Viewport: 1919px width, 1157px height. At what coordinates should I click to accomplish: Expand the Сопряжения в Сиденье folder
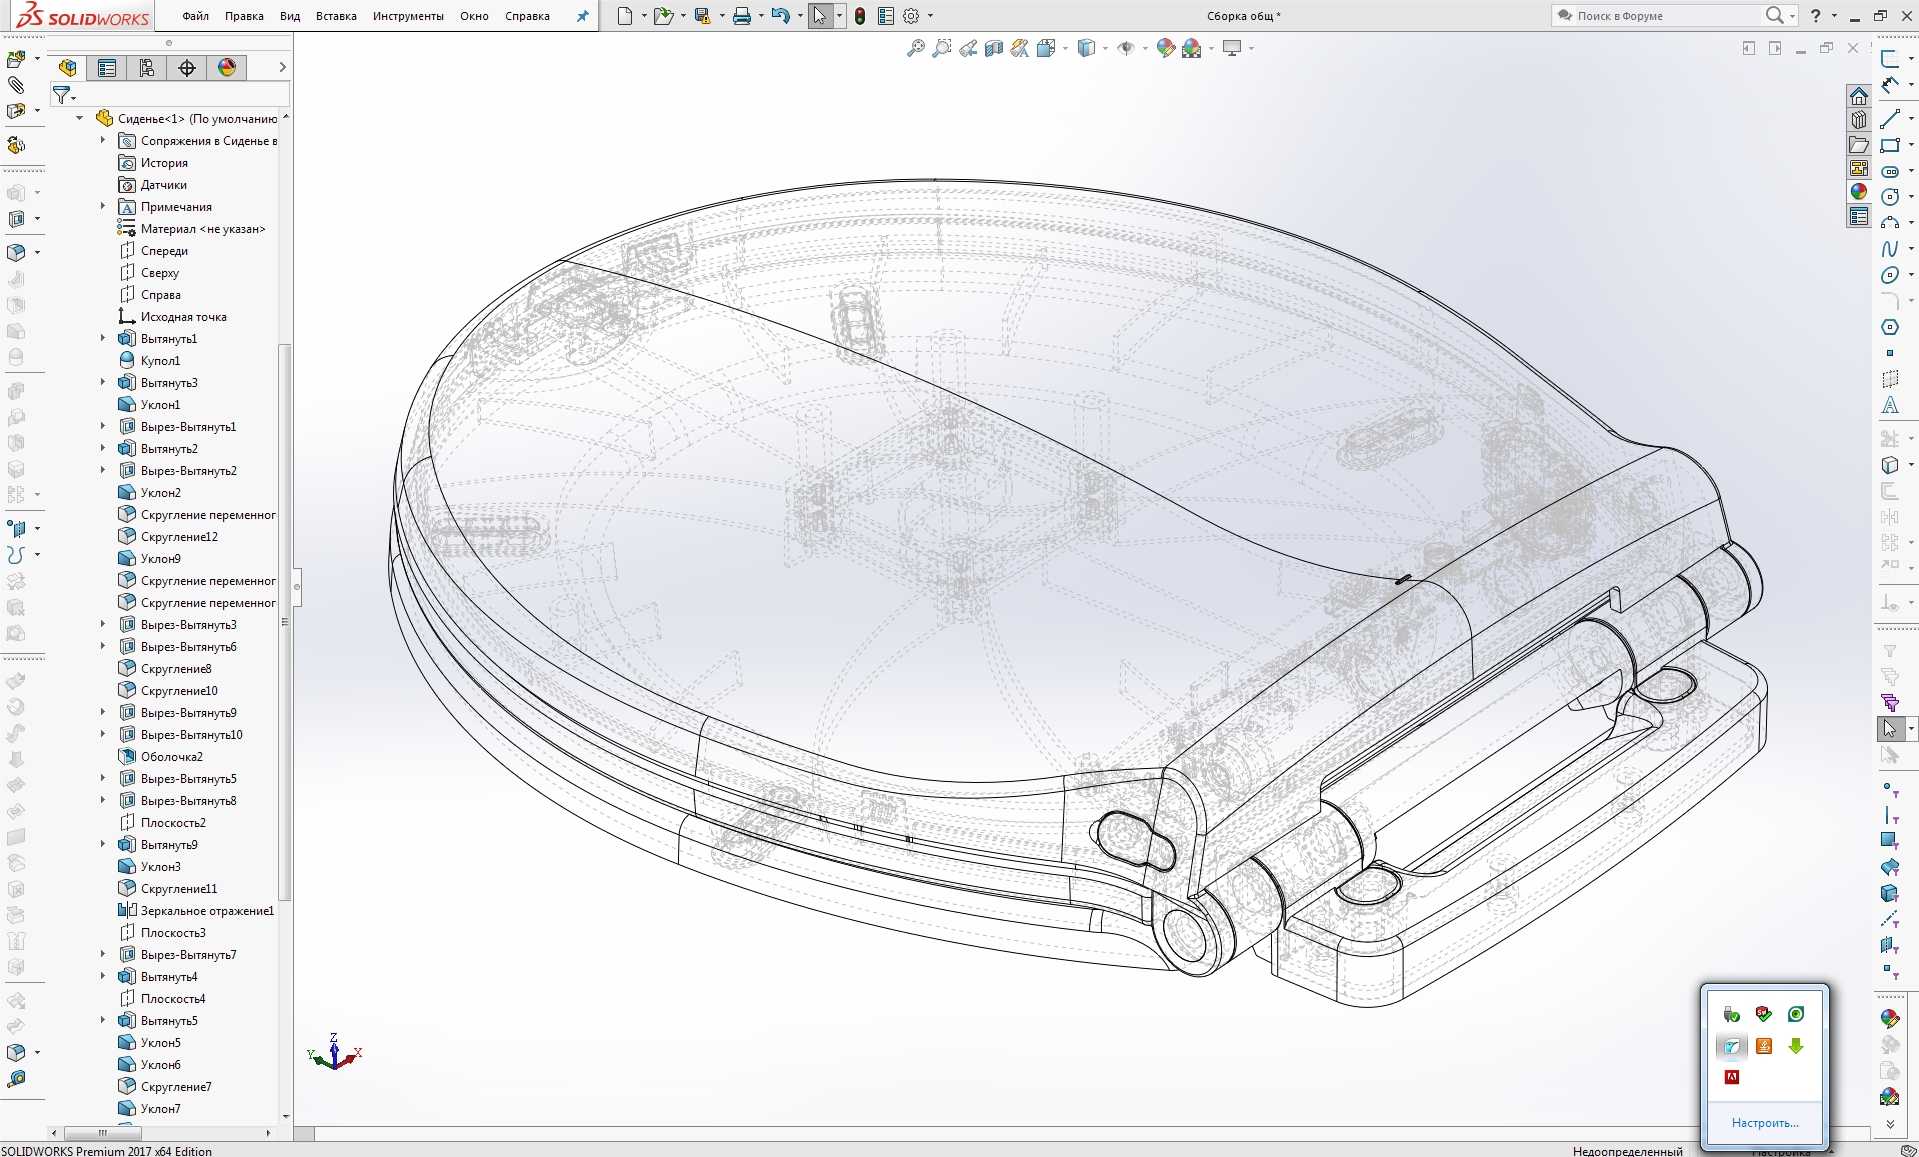coord(101,140)
